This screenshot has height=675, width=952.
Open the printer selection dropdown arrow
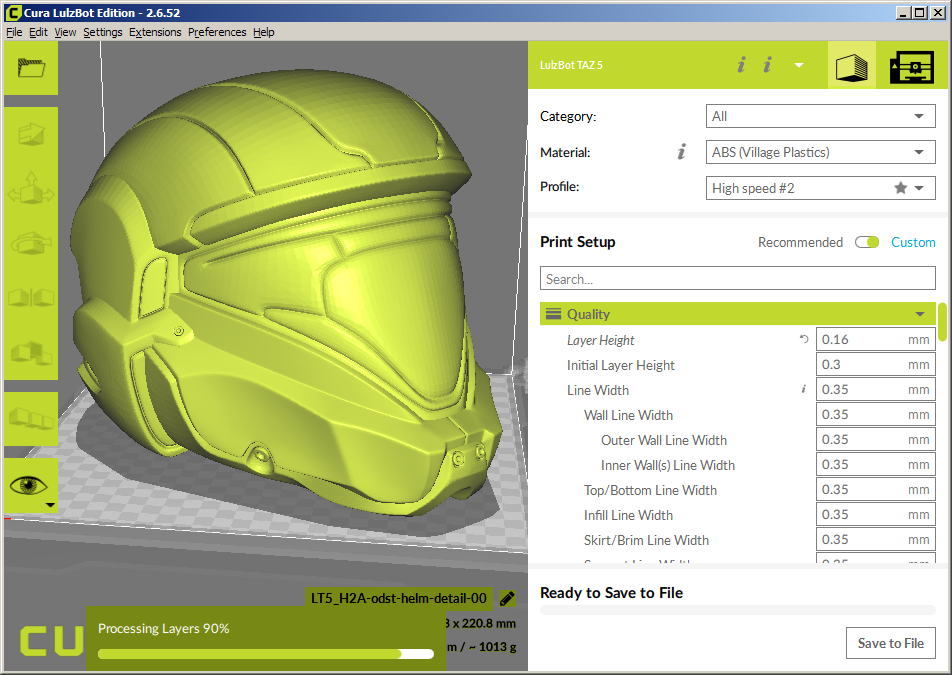(799, 65)
